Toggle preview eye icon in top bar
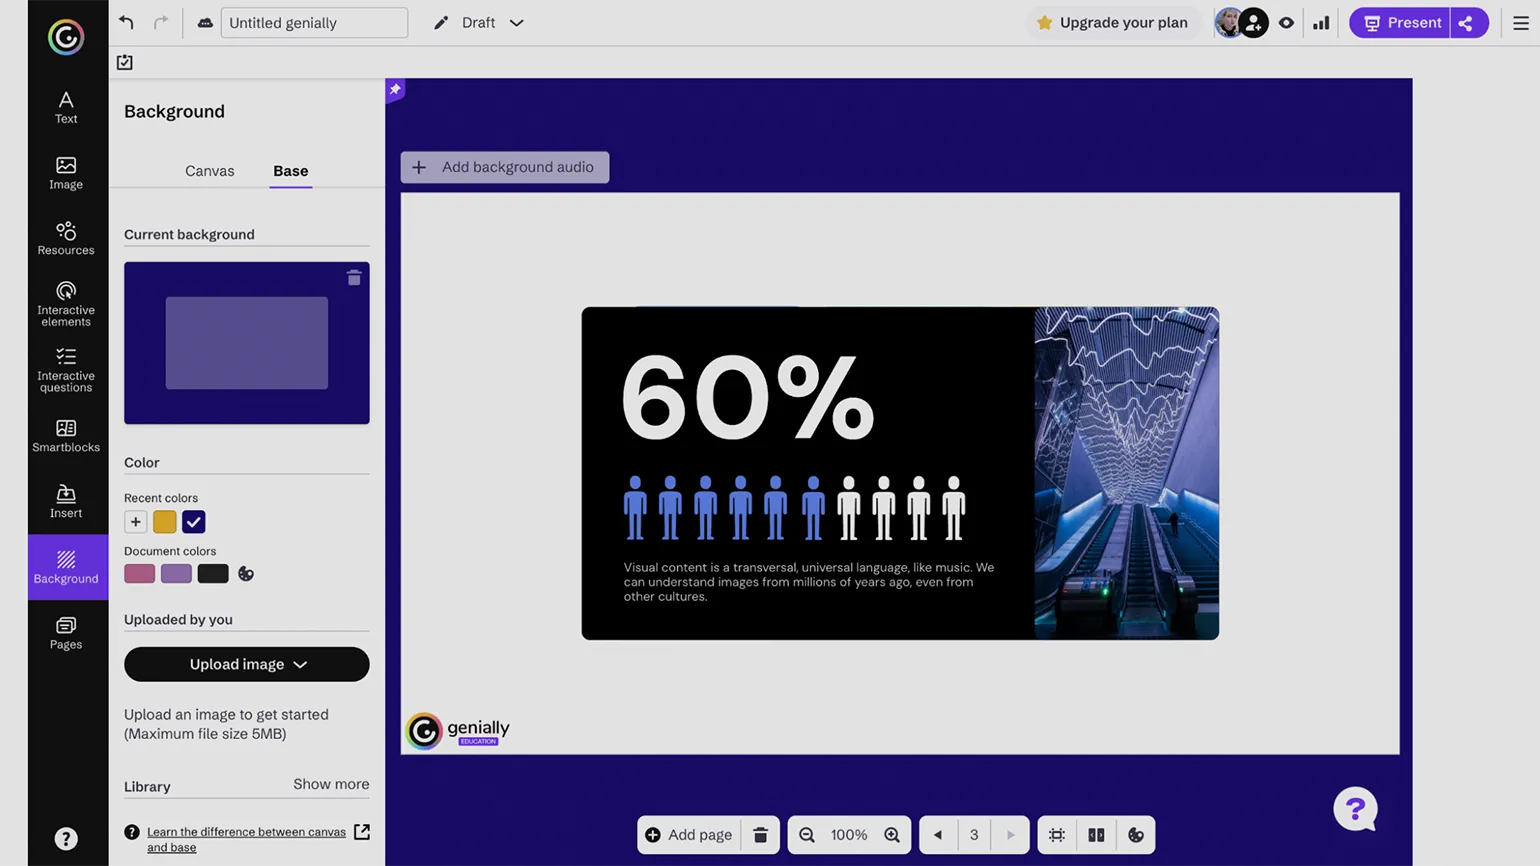Viewport: 1540px width, 866px height. (1286, 23)
